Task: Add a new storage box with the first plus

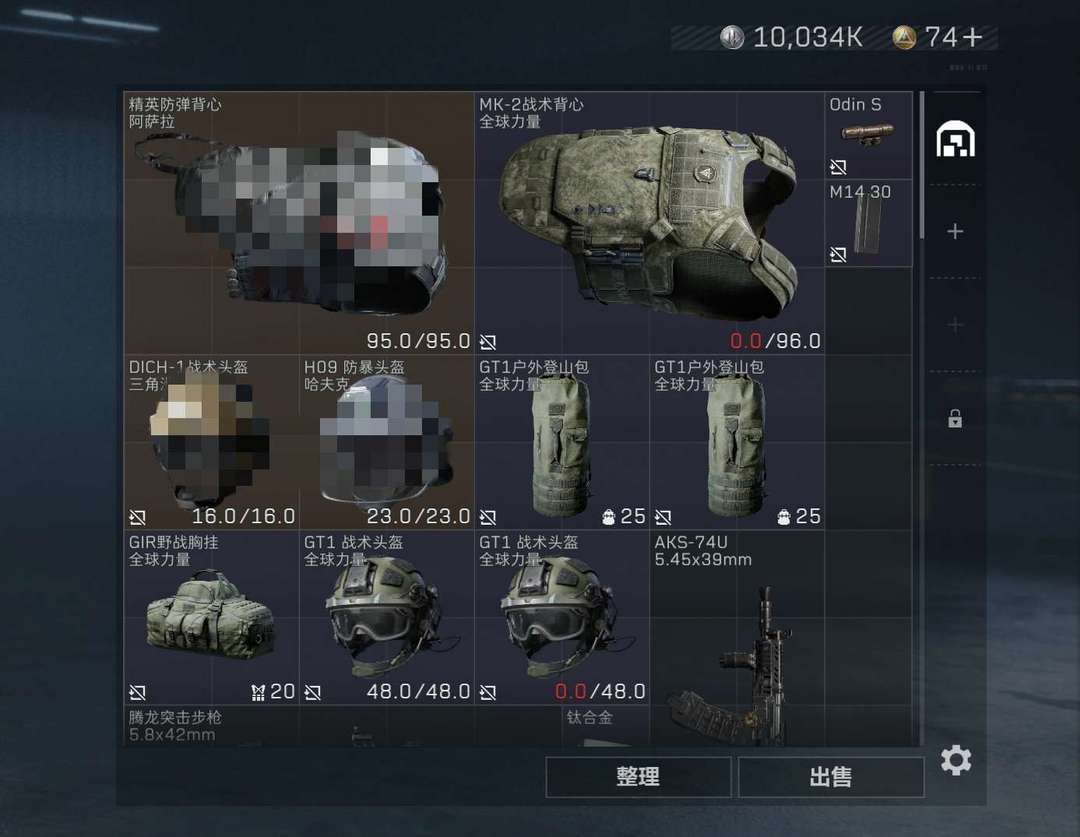Action: point(955,231)
